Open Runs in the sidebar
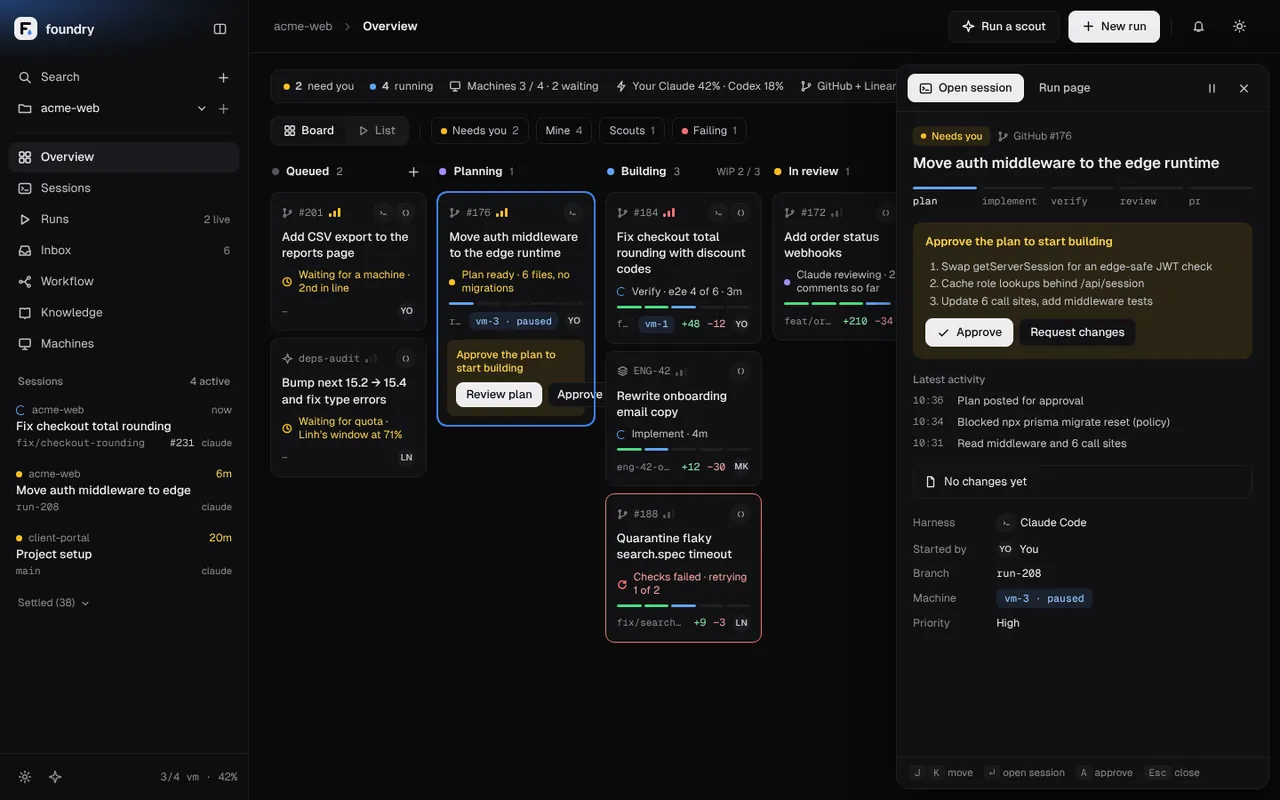The width and height of the screenshot is (1280, 800). [124, 219]
